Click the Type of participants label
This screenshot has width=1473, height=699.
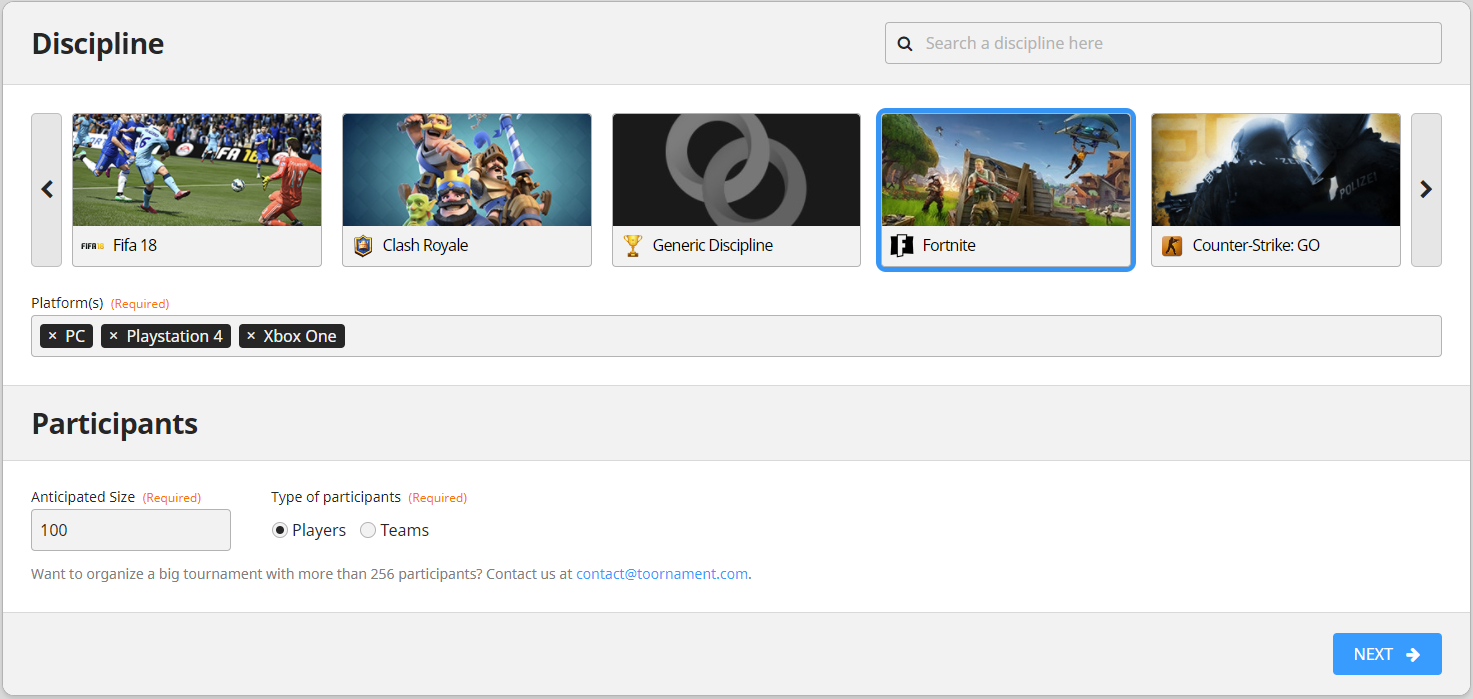(x=336, y=497)
